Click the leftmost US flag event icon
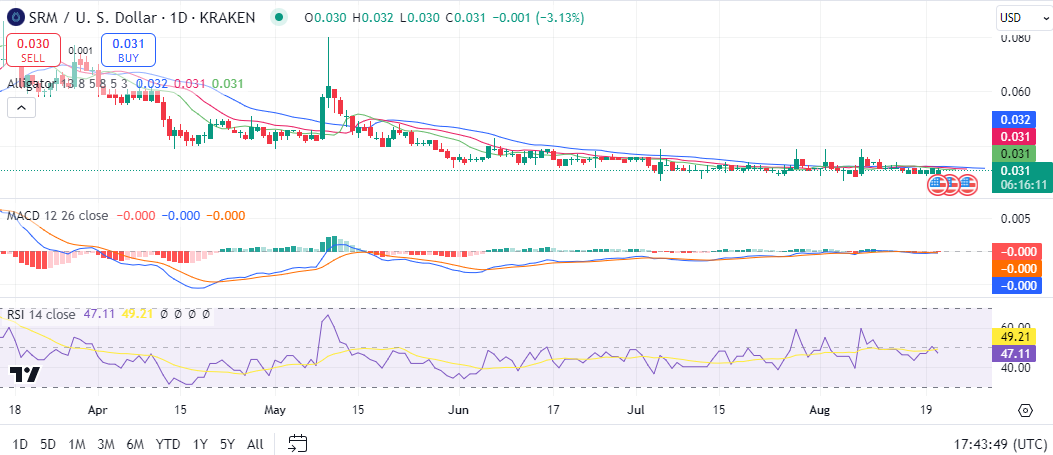The height and width of the screenshot is (455, 1053). point(937,185)
